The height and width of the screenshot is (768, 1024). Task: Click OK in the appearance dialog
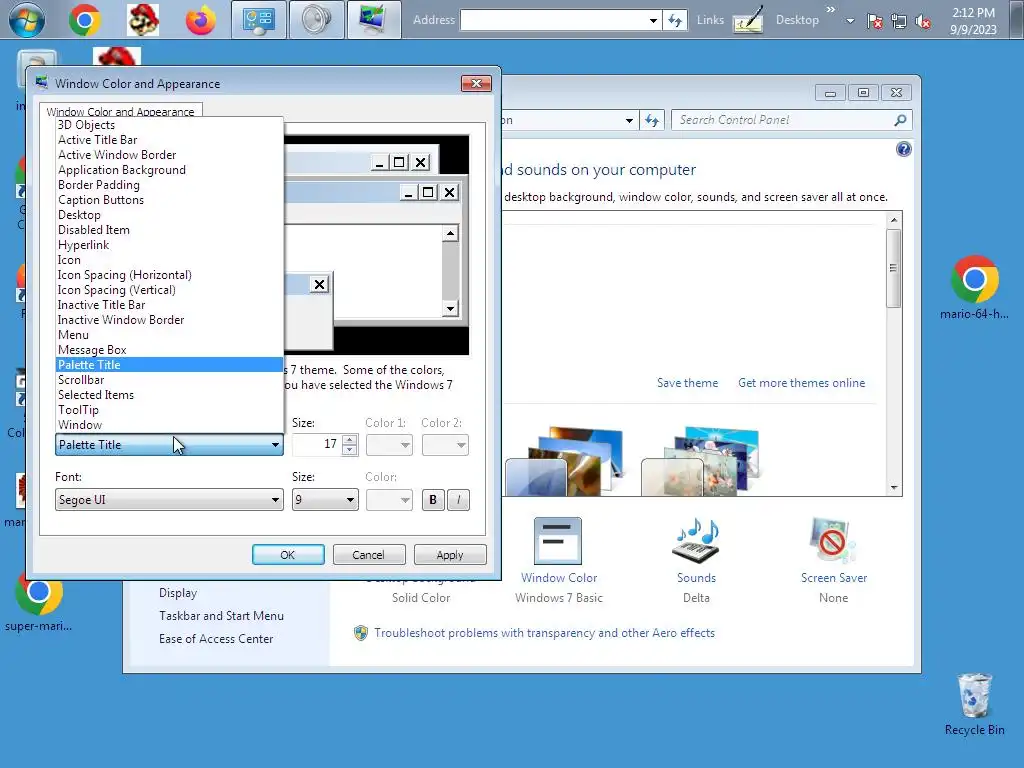coord(288,555)
